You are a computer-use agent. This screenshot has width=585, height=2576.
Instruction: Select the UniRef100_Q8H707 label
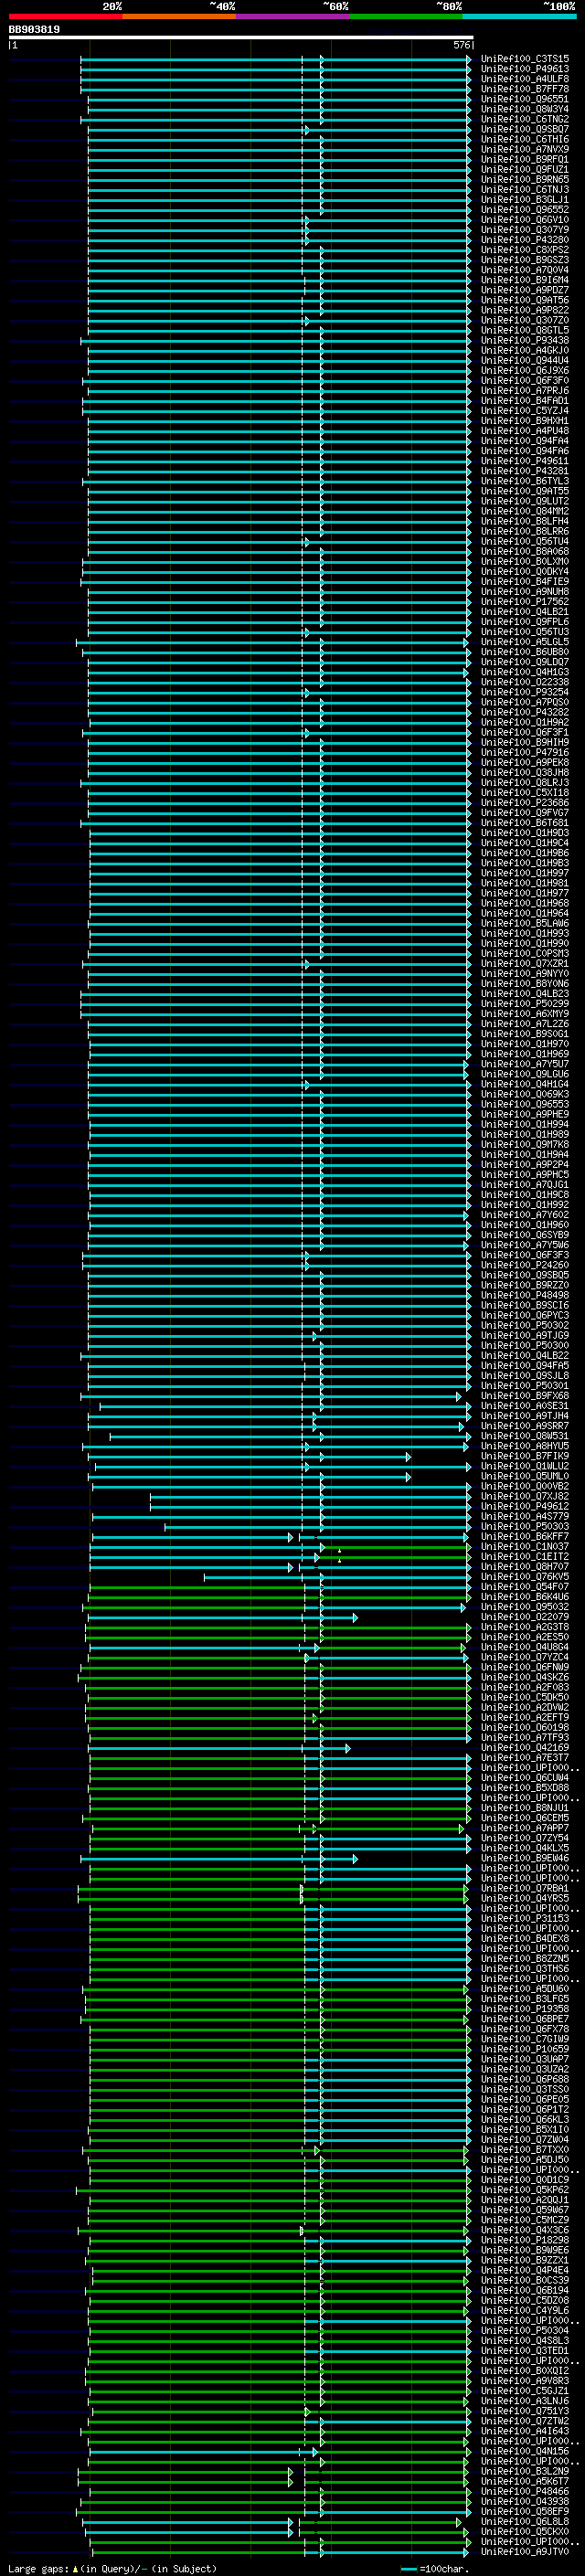pyautogui.click(x=525, y=1567)
